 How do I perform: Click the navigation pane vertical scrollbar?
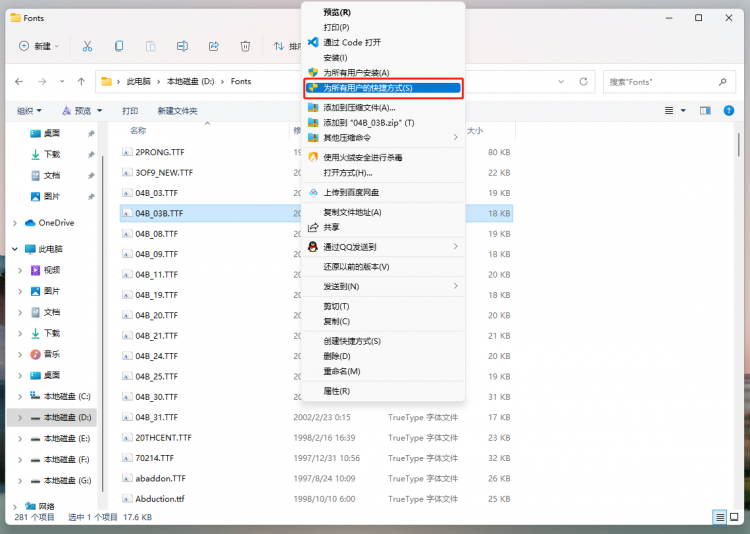(102, 300)
